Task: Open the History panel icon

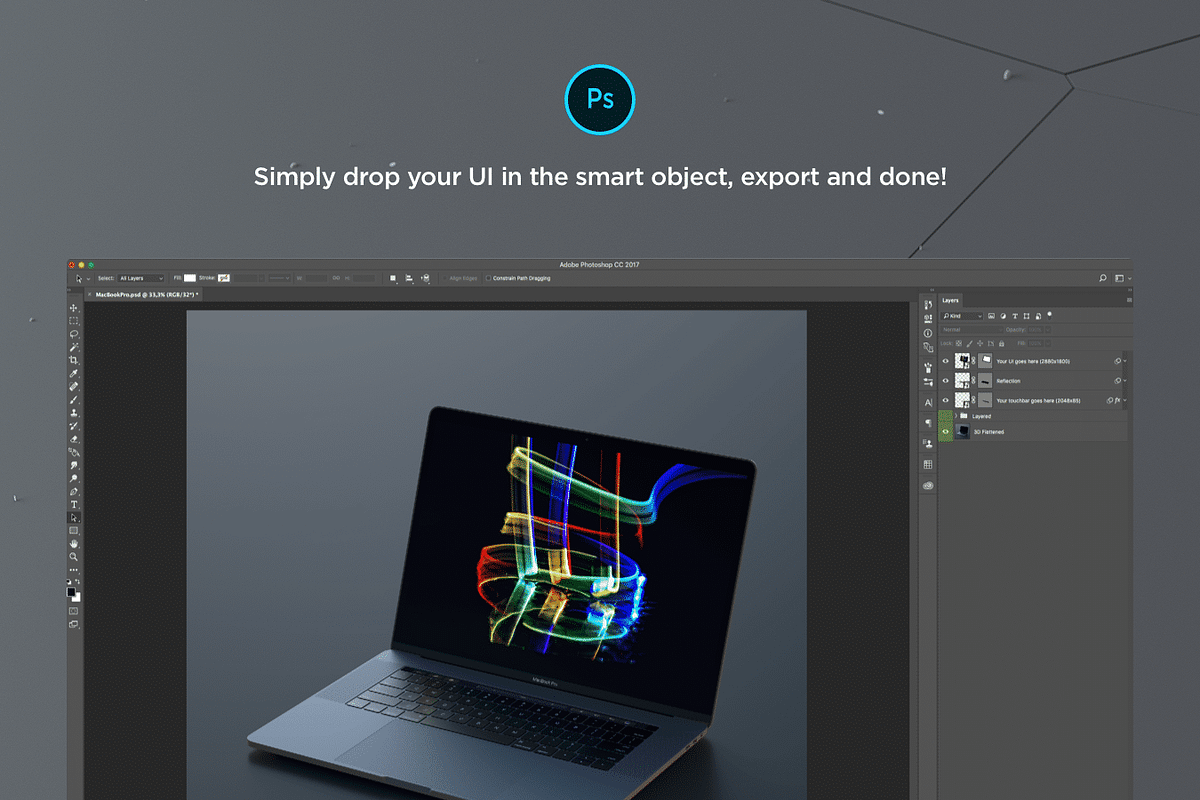Action: [928, 304]
